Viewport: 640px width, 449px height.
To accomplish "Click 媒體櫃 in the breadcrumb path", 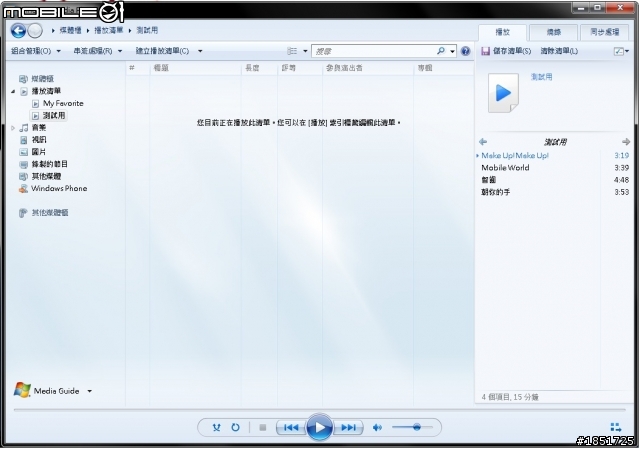I will click(x=70, y=30).
